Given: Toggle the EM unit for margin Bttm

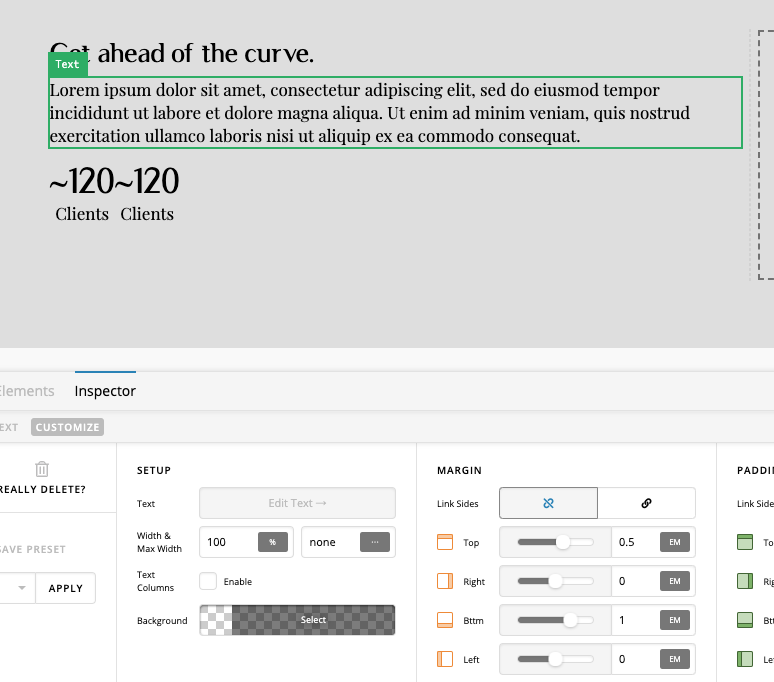Looking at the screenshot, I should tap(674, 620).
